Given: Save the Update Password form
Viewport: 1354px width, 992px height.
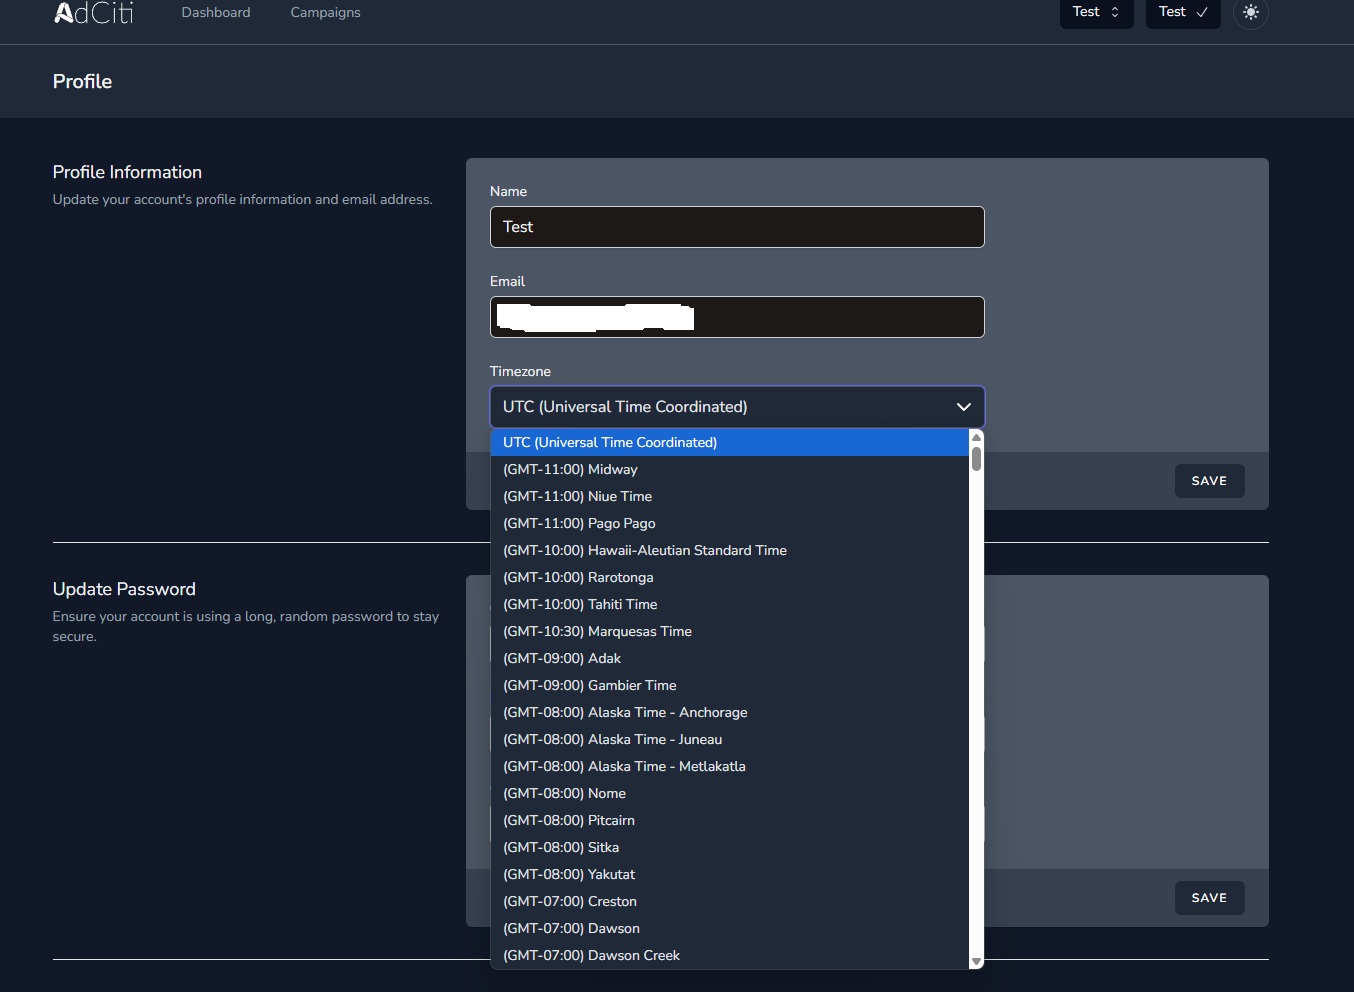Looking at the screenshot, I should (x=1209, y=898).
